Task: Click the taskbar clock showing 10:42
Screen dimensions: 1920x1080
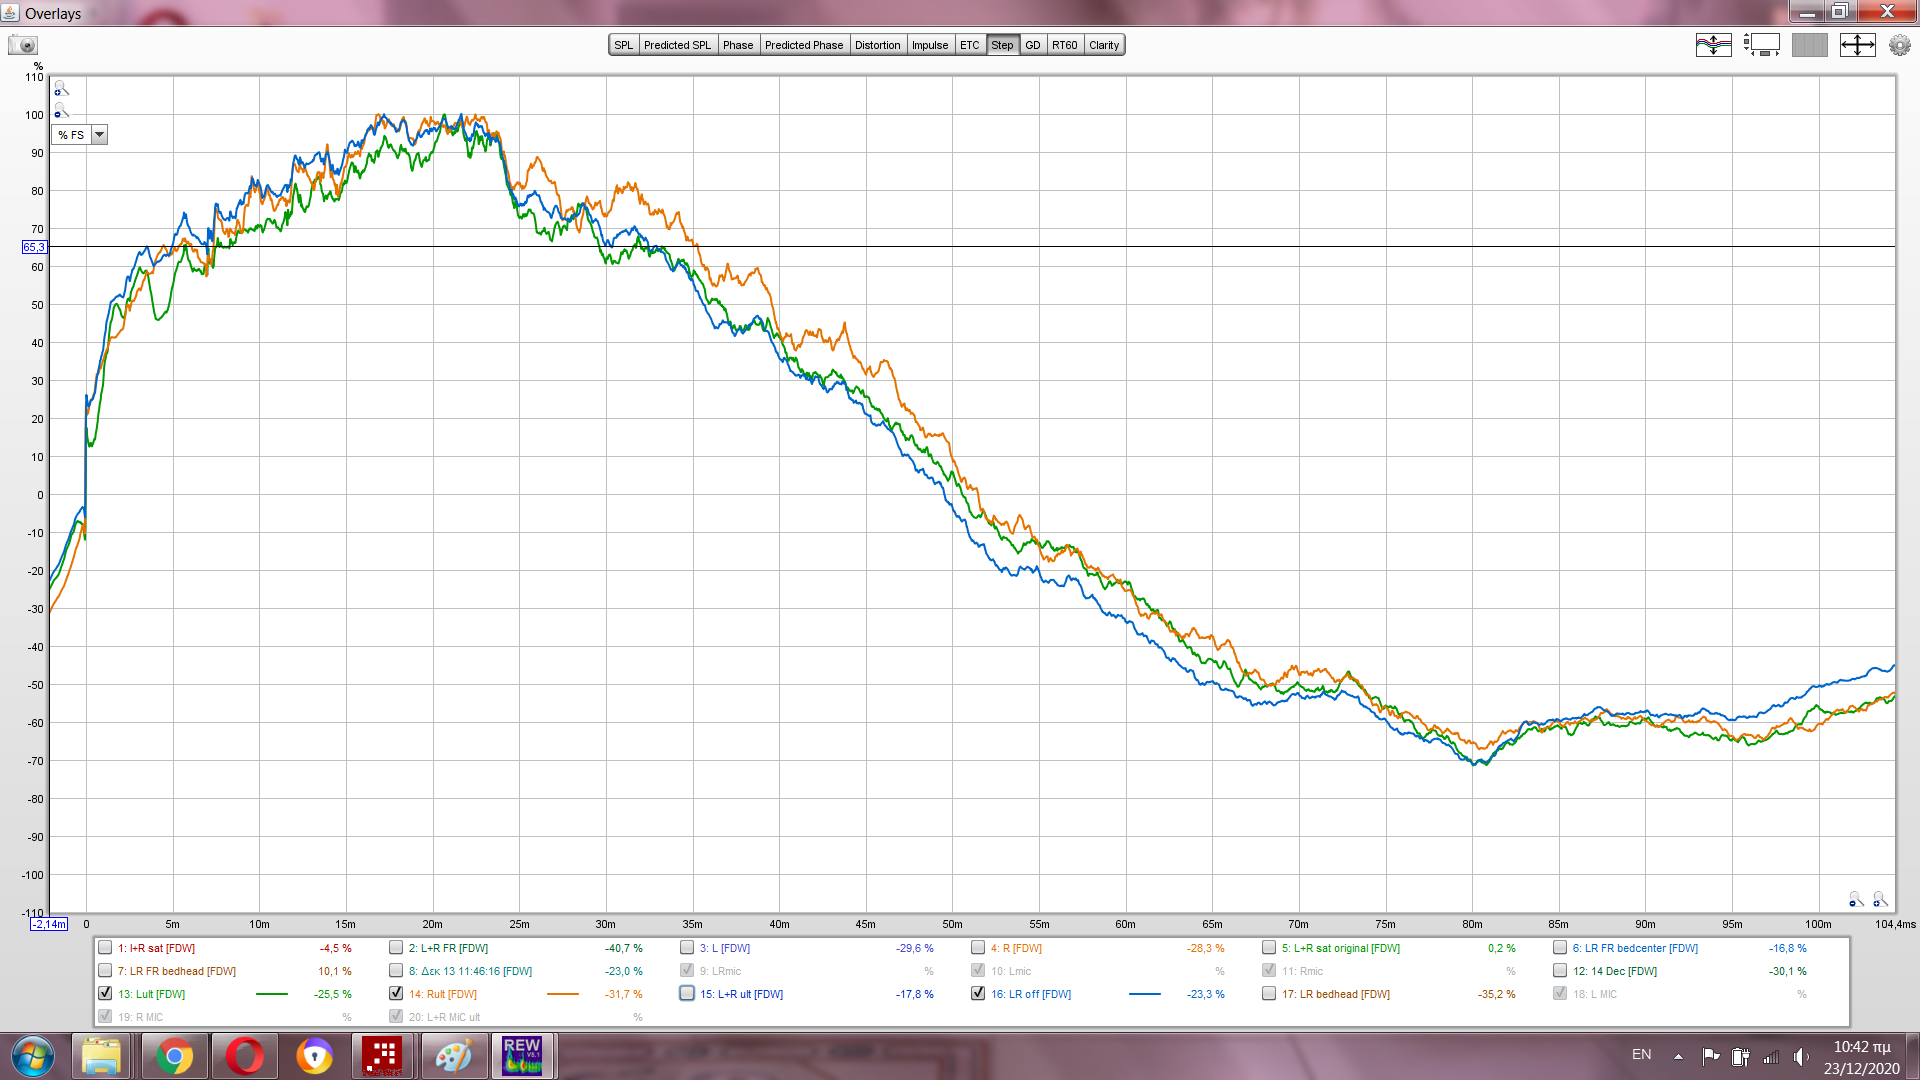Action: (1861, 1057)
